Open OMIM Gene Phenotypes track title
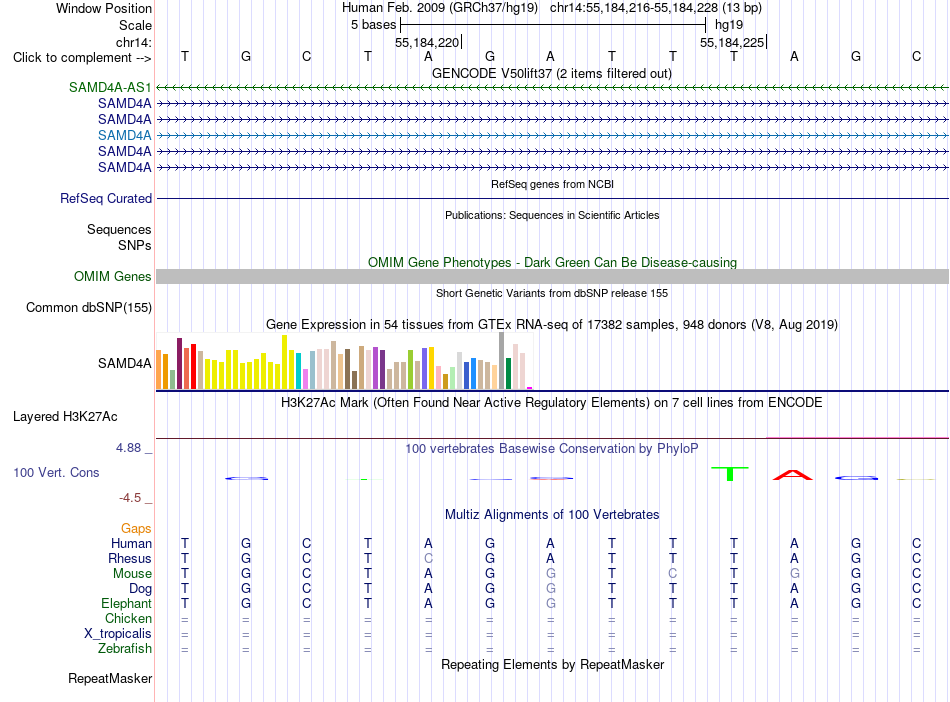 point(552,262)
